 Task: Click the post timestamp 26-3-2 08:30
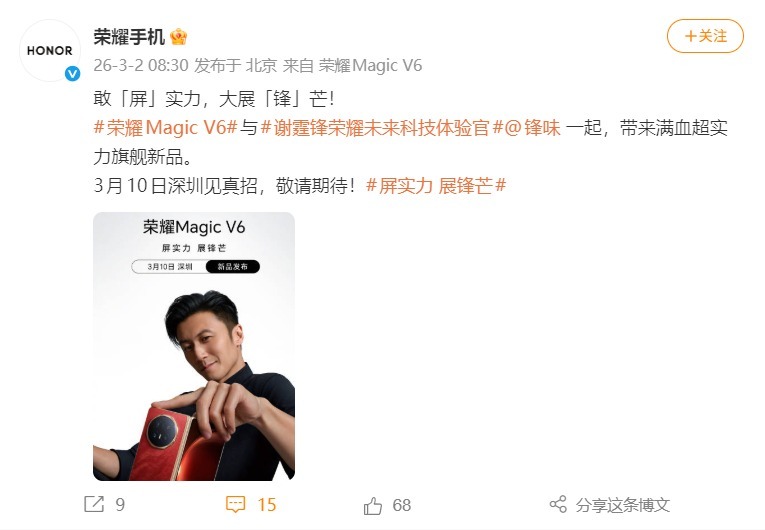point(141,65)
